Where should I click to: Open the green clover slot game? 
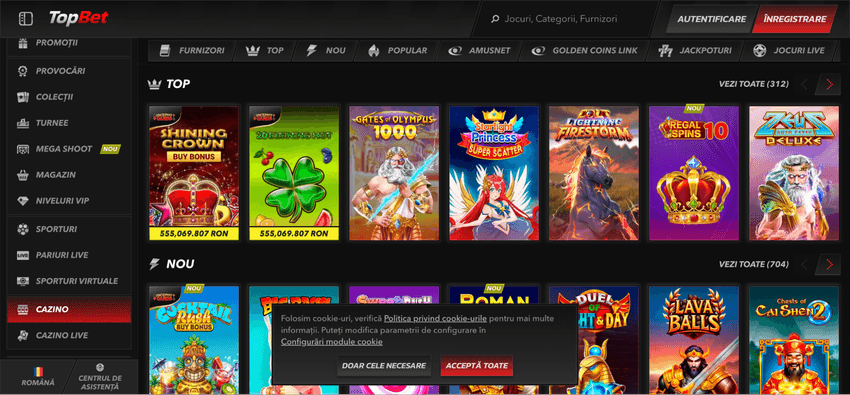[x=294, y=173]
